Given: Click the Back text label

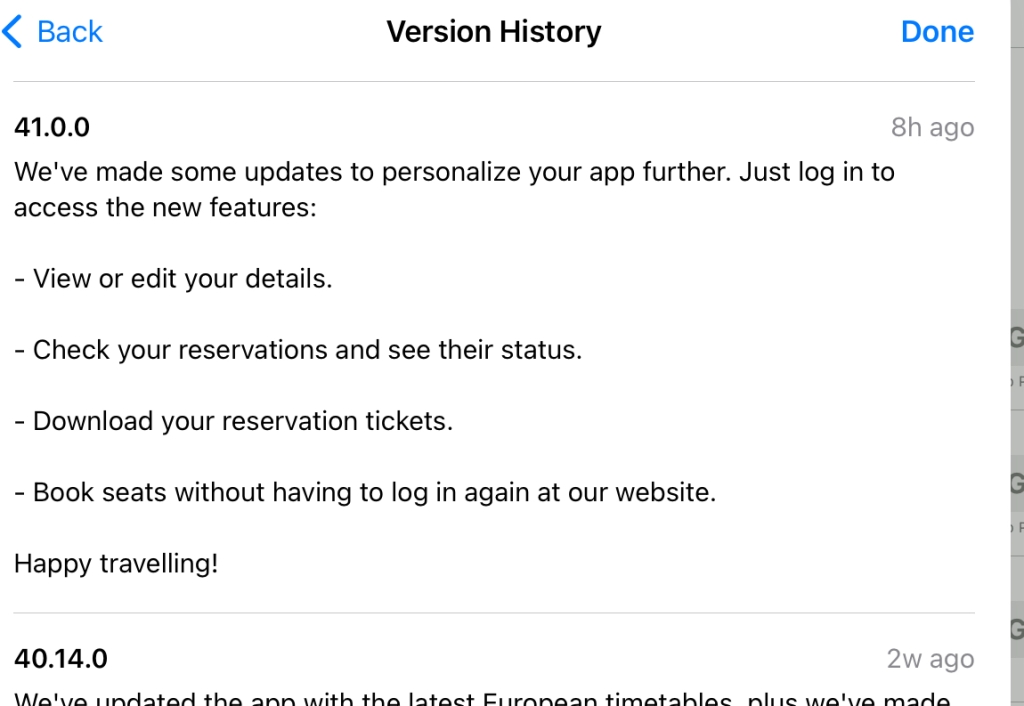Looking at the screenshot, I should point(70,31).
